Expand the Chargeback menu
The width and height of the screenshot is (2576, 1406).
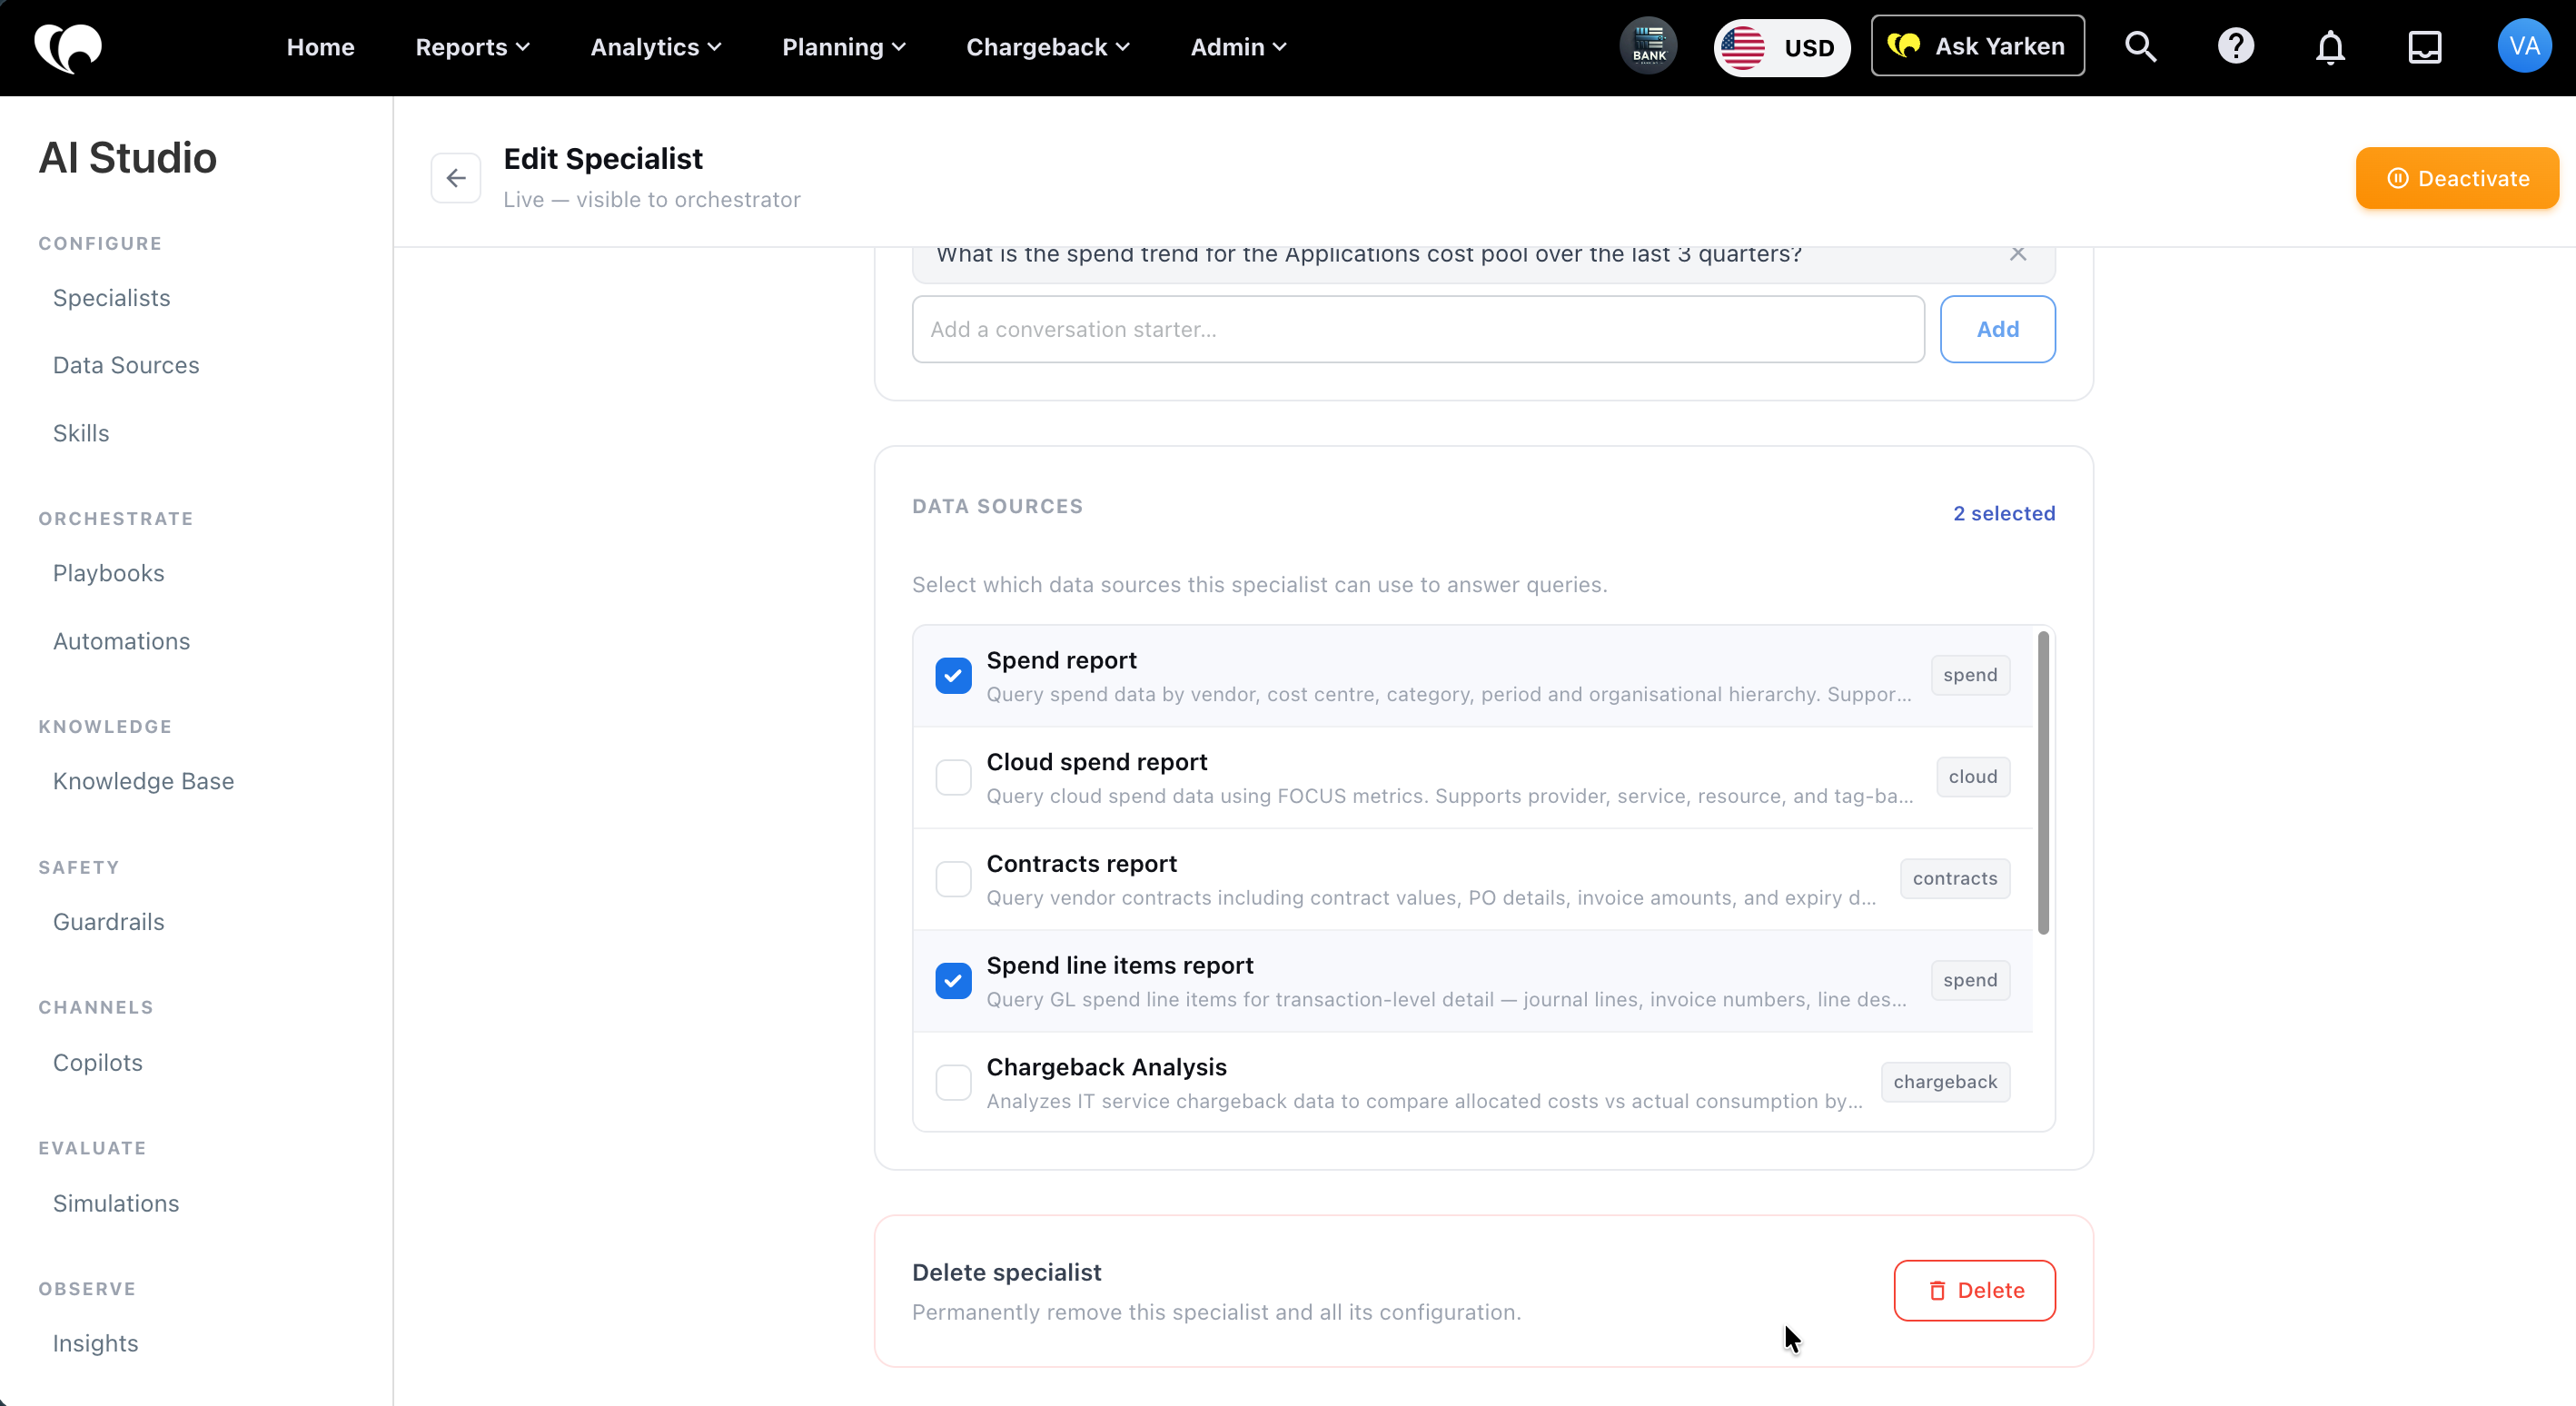pyautogui.click(x=1048, y=47)
